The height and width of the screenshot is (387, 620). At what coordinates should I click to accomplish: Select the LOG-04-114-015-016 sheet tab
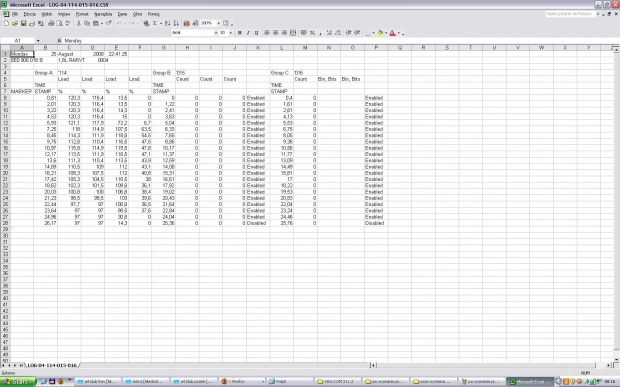tap(52, 365)
